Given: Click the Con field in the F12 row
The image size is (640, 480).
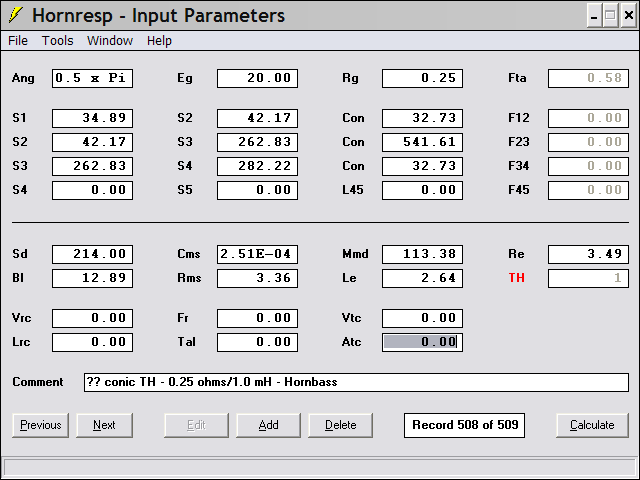Looking at the screenshot, I should click(422, 118).
